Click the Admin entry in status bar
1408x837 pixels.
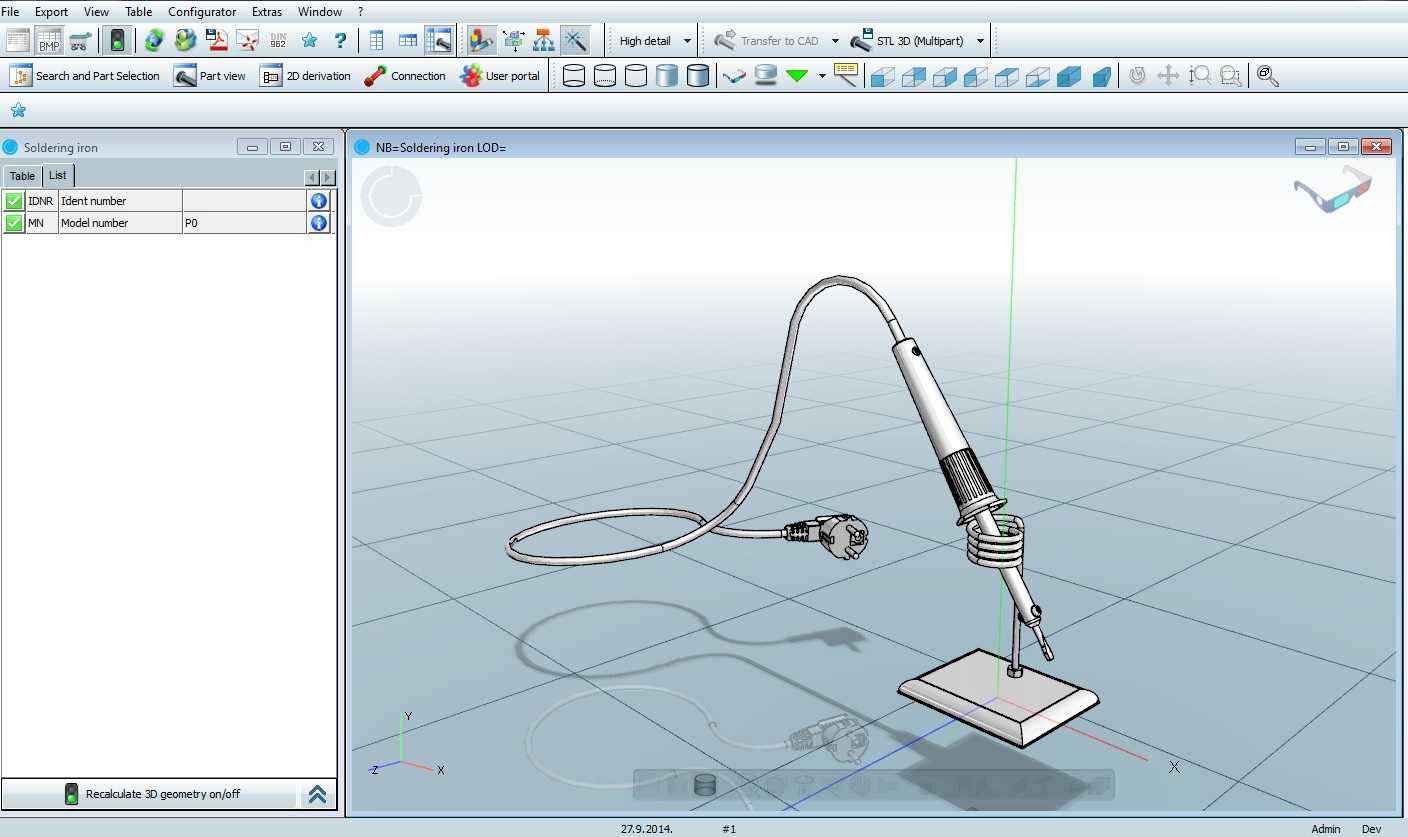(1326, 829)
